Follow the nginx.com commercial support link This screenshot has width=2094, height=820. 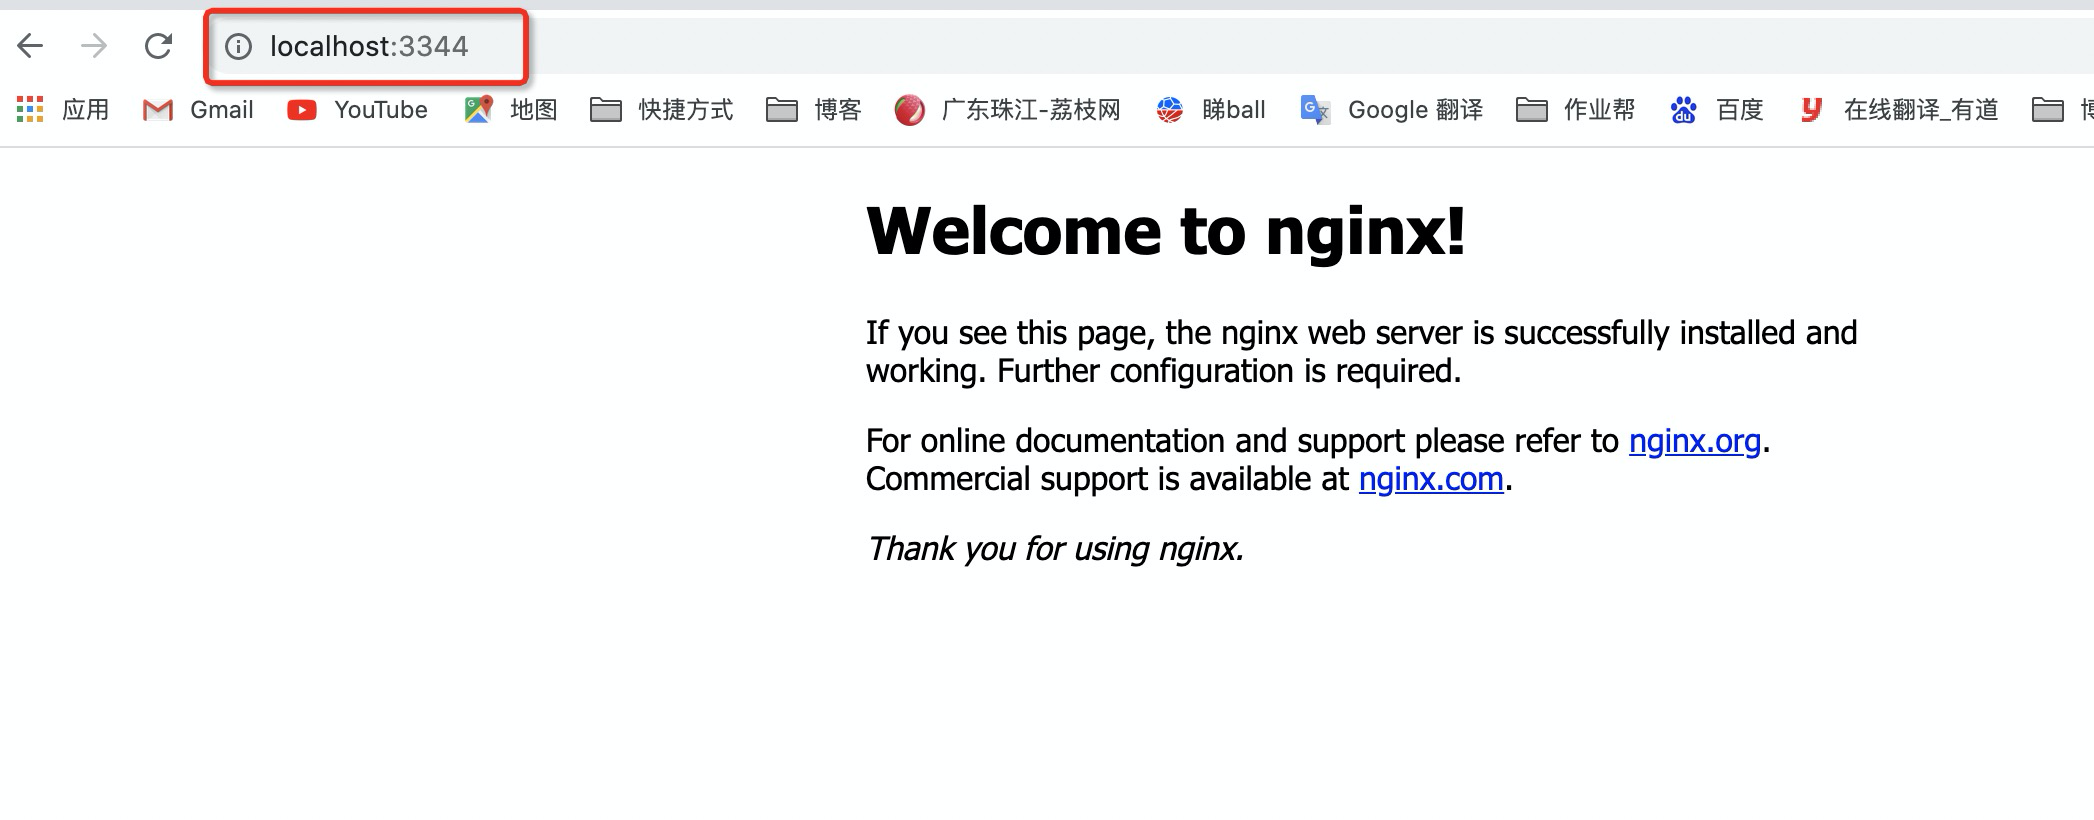pyautogui.click(x=1431, y=479)
